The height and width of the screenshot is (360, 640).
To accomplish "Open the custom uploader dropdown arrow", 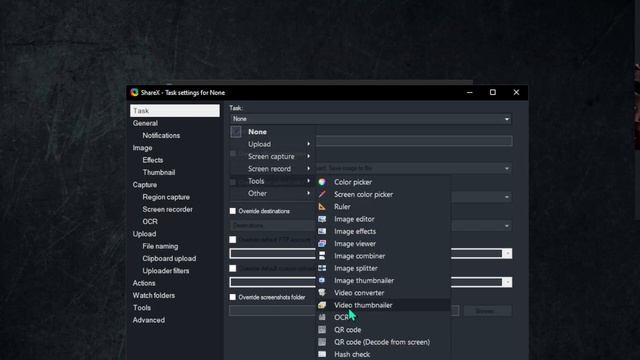I will [507, 282].
